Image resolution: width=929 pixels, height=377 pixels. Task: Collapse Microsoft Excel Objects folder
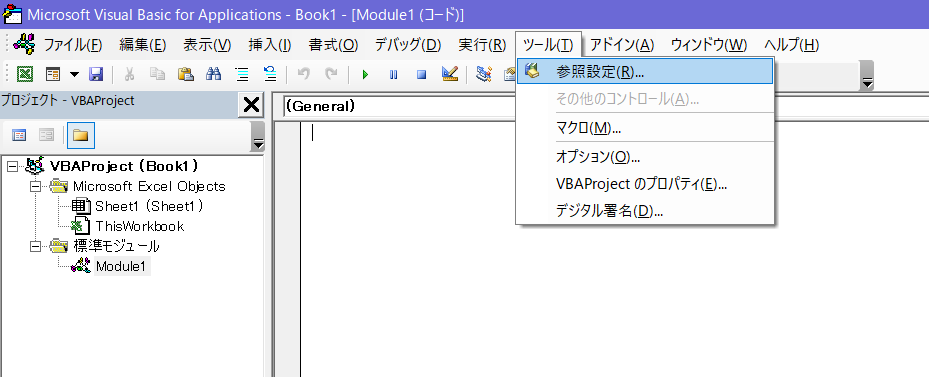(x=34, y=187)
